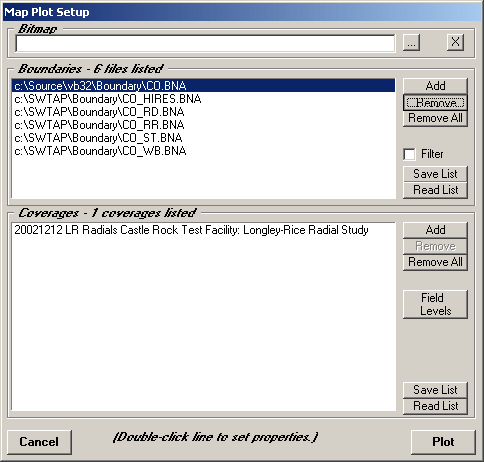484x462 pixels.
Task: Read a saved Boundaries list
Action: pos(435,190)
